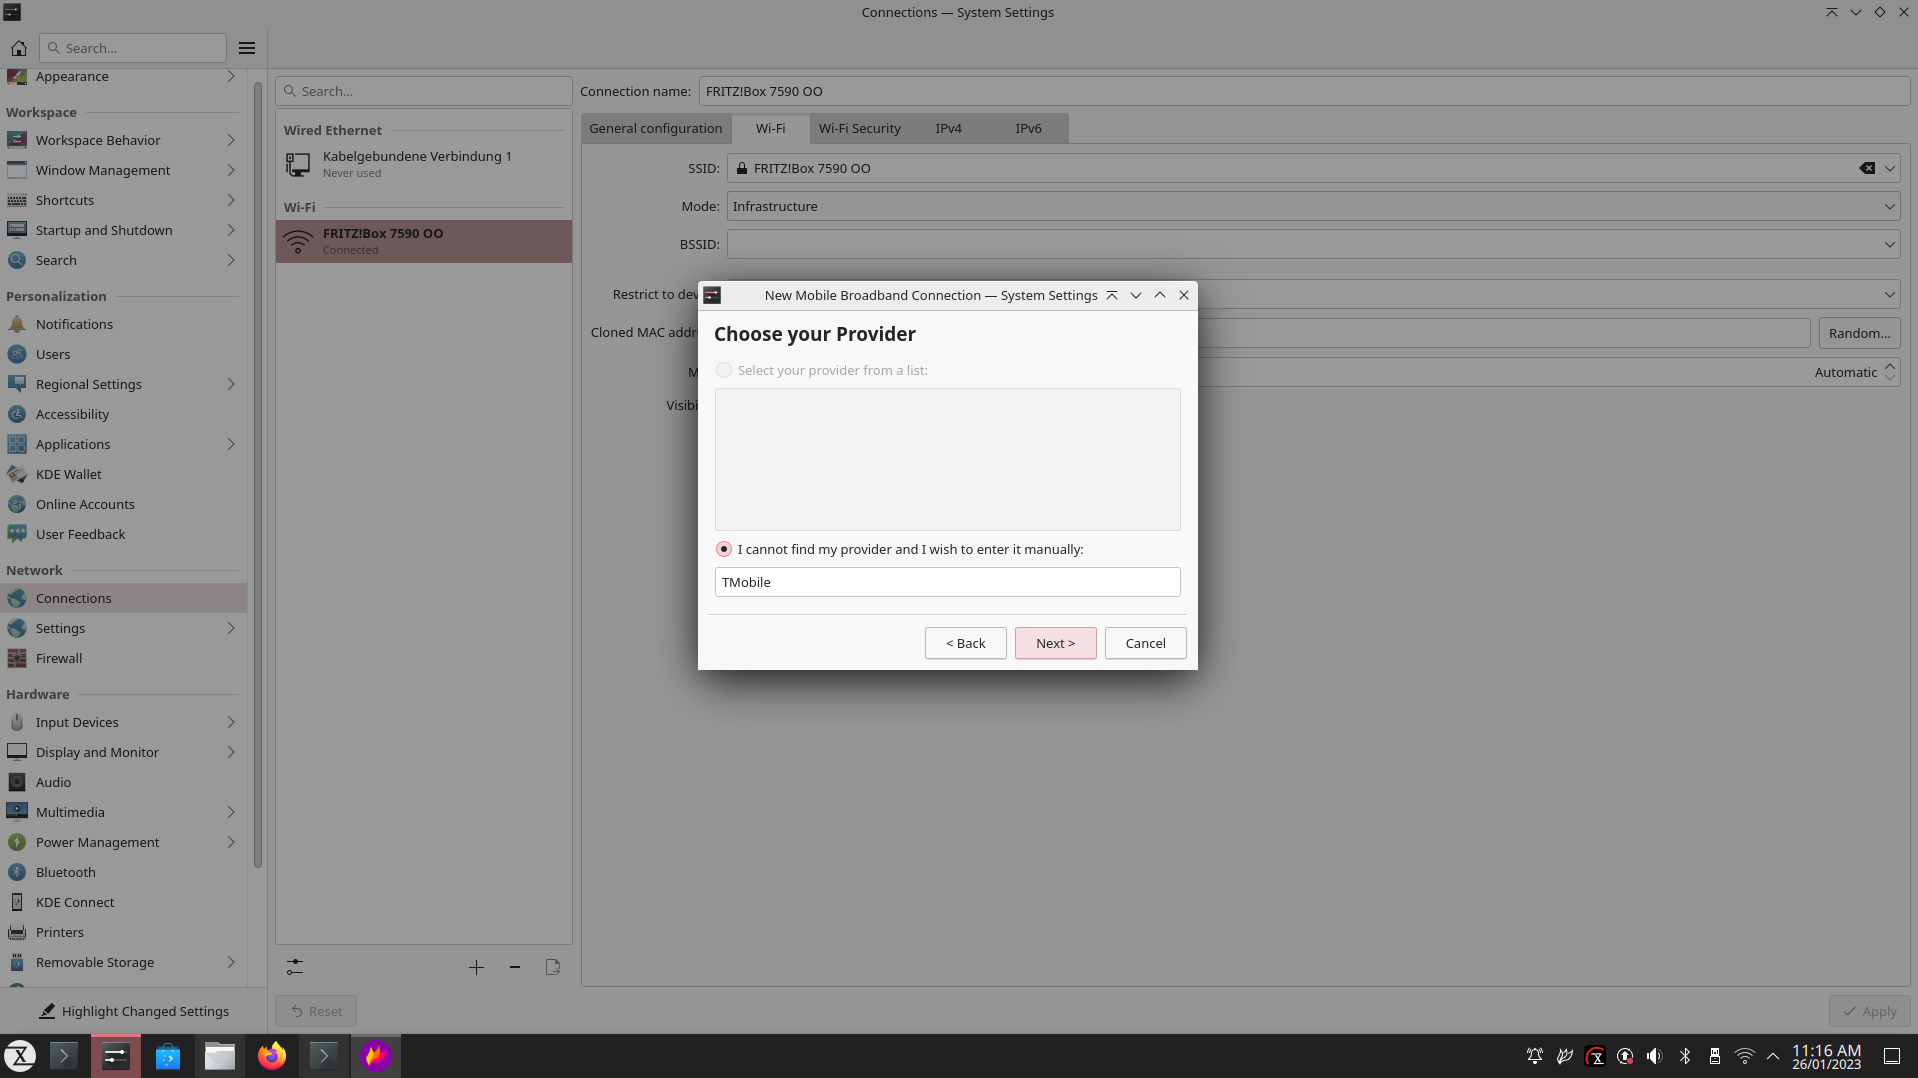This screenshot has height=1078, width=1918.
Task: Click the remove connection minus icon
Action: pos(514,967)
